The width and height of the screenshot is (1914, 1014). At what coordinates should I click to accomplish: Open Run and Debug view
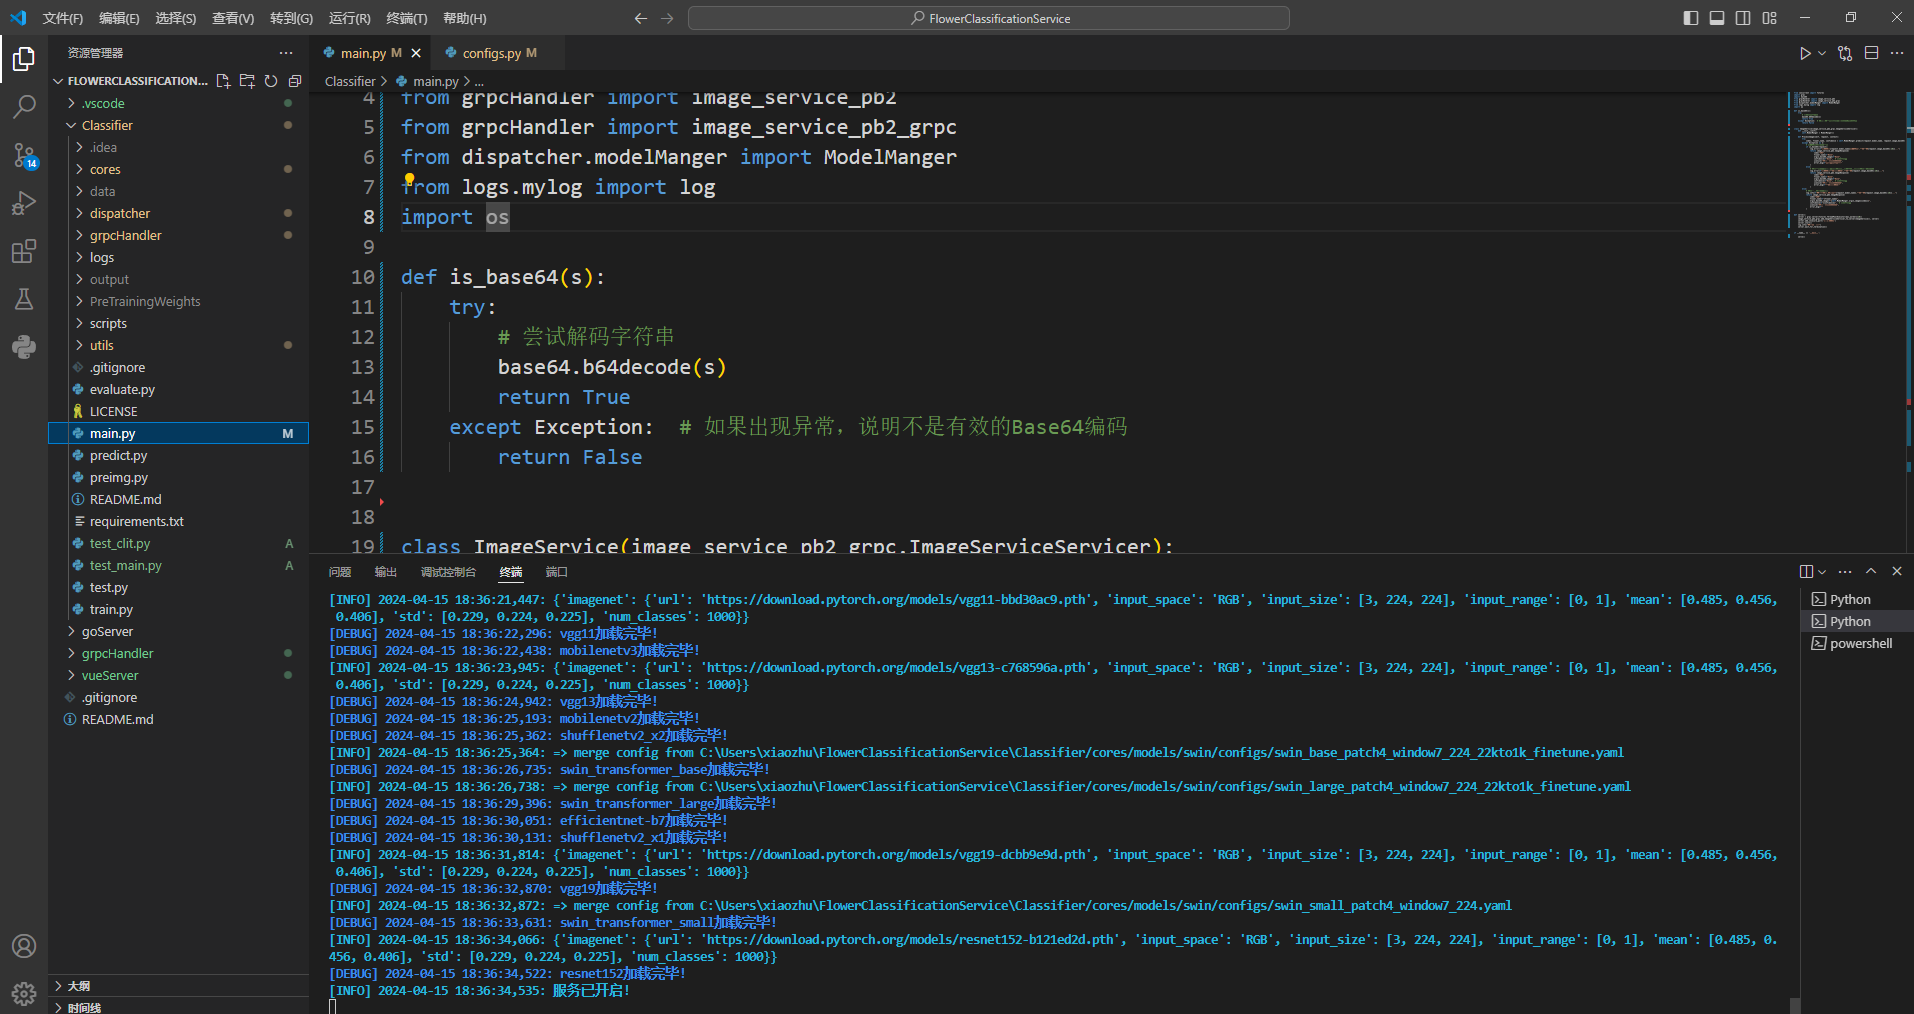(24, 203)
